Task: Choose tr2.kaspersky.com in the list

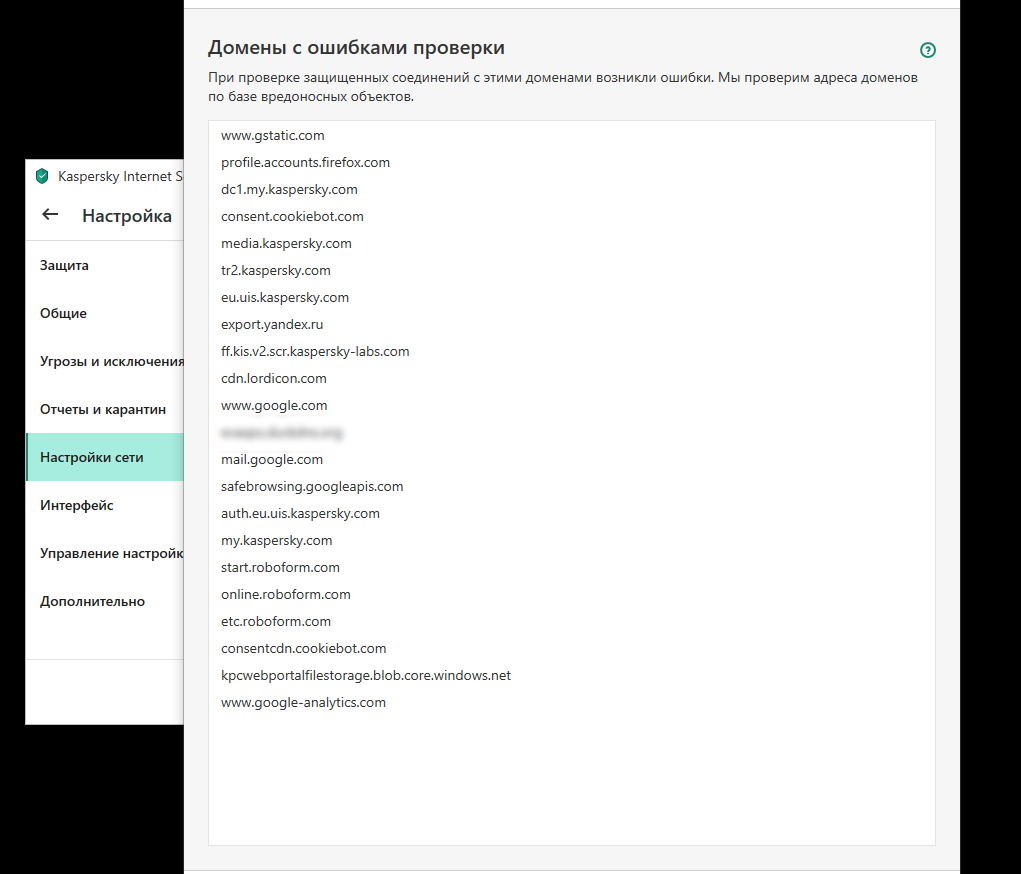Action: (572, 270)
